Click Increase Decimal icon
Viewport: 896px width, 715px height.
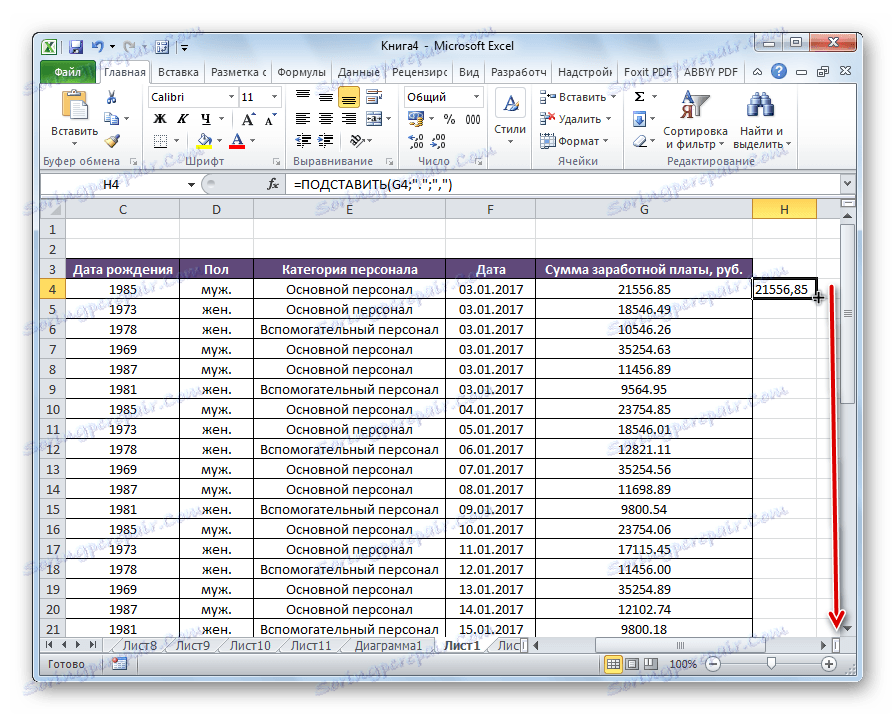point(416,141)
